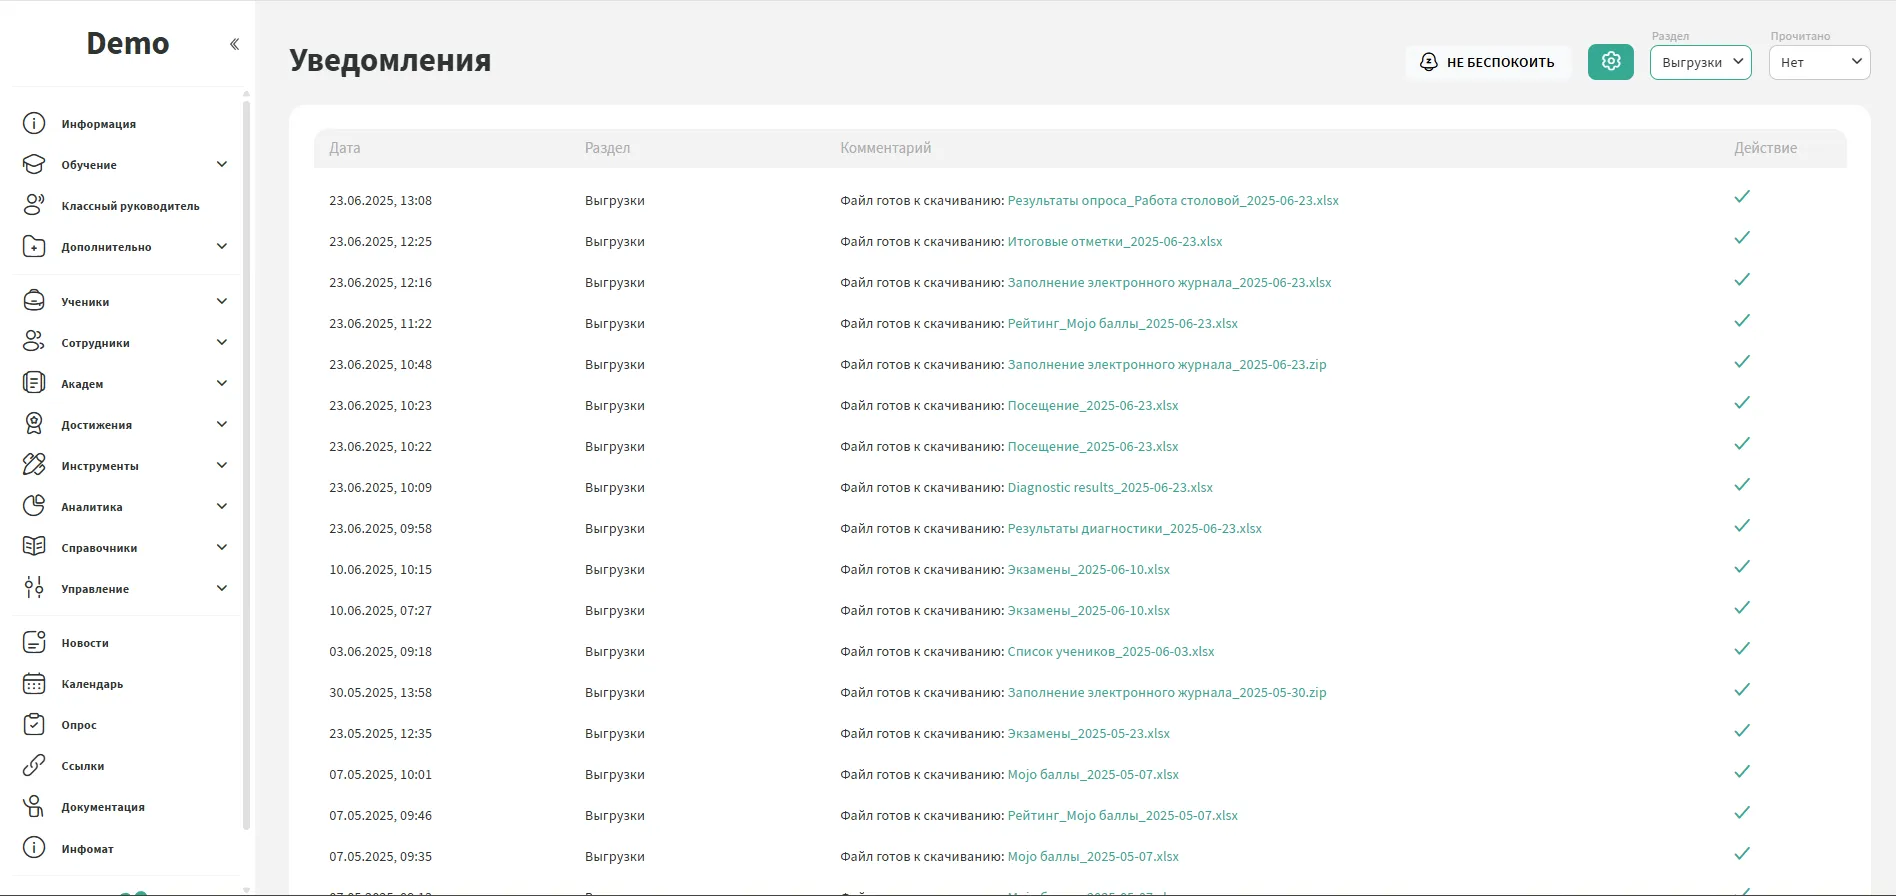
Task: Open the Раздел dropdown showing Выгрузки
Action: pos(1700,62)
